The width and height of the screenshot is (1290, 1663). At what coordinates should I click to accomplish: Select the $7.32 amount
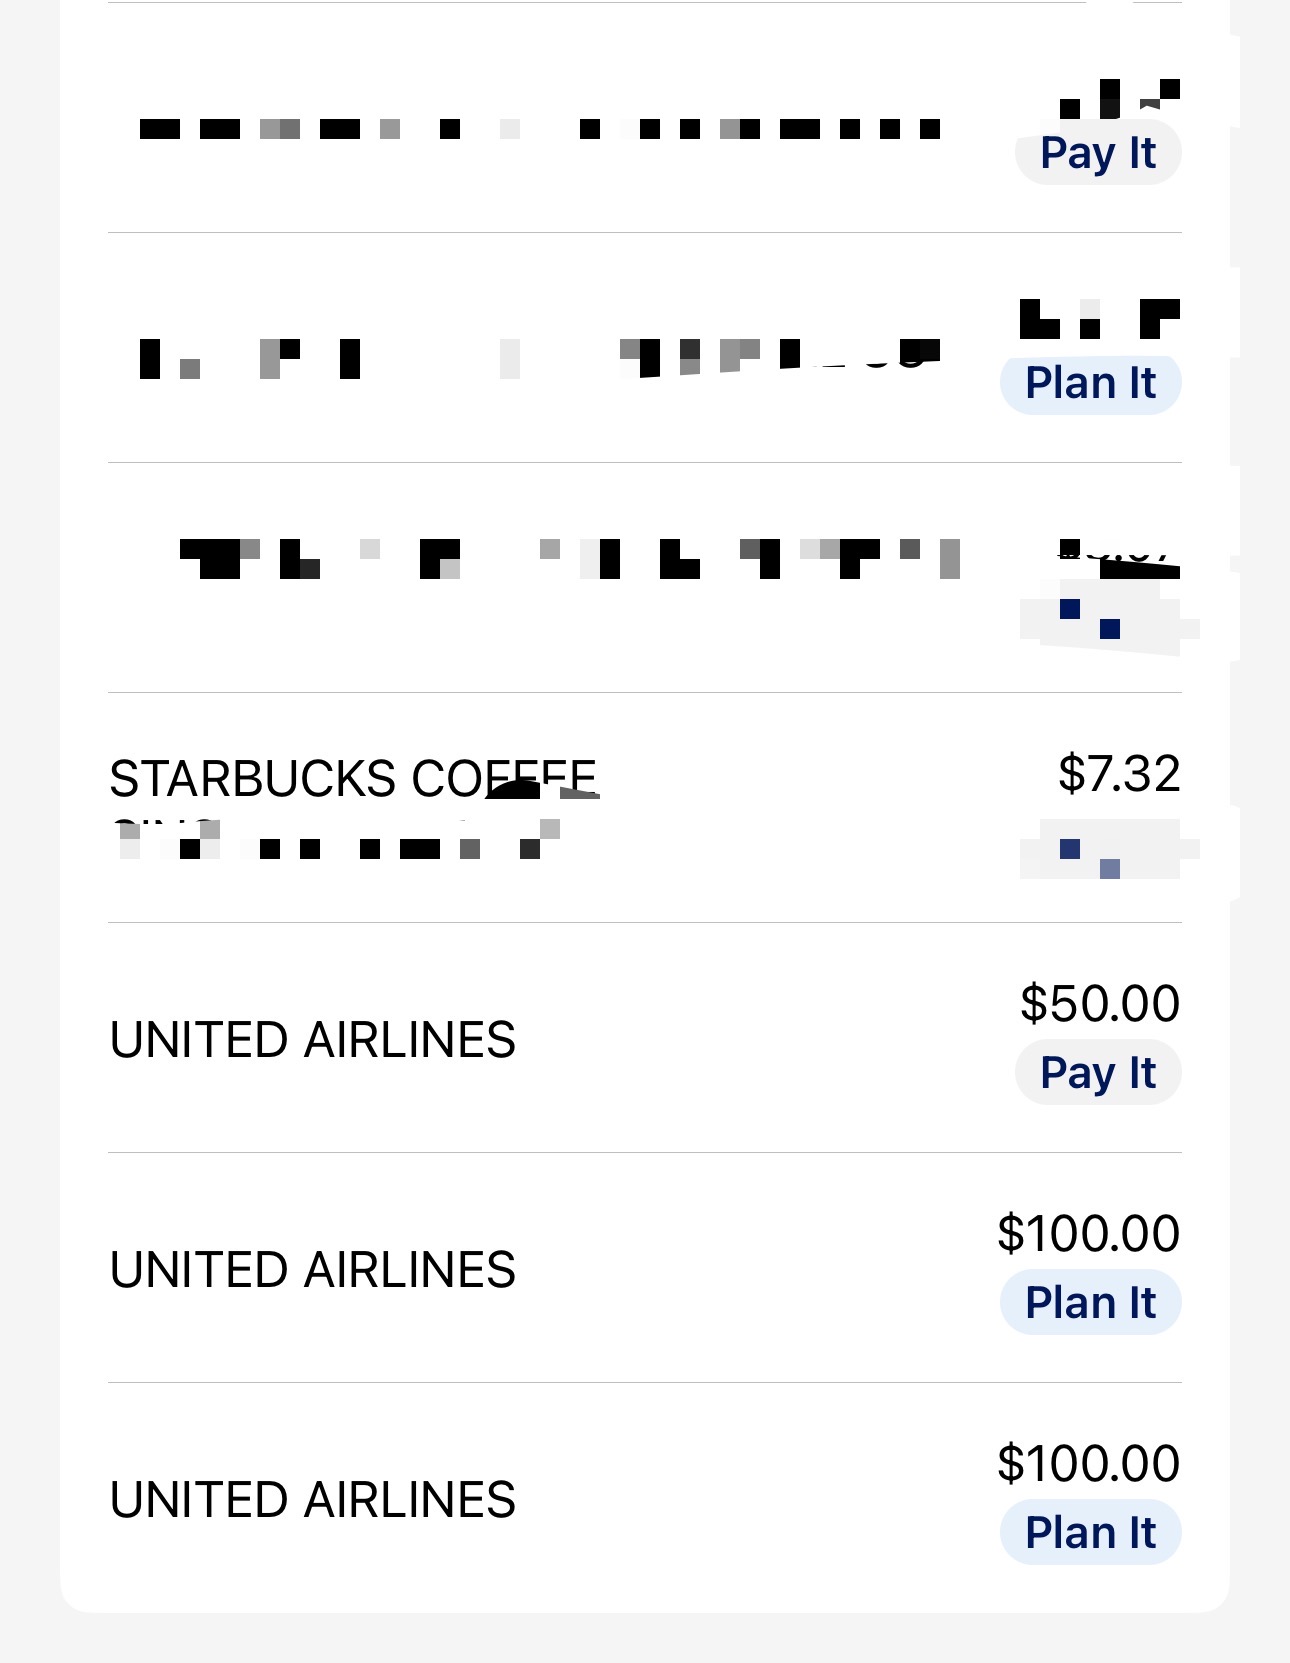[x=1119, y=774]
